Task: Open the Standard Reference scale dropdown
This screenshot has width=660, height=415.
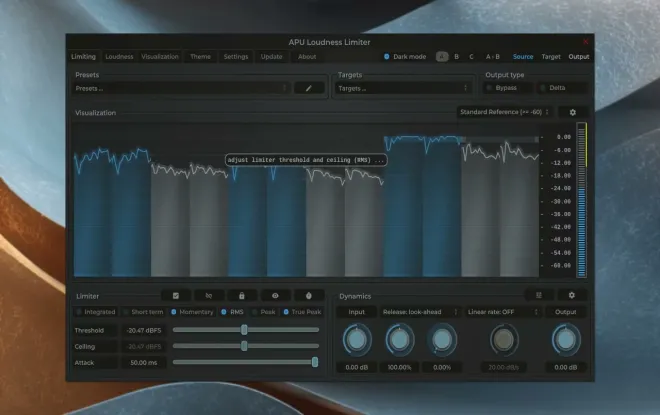Action: tap(504, 112)
